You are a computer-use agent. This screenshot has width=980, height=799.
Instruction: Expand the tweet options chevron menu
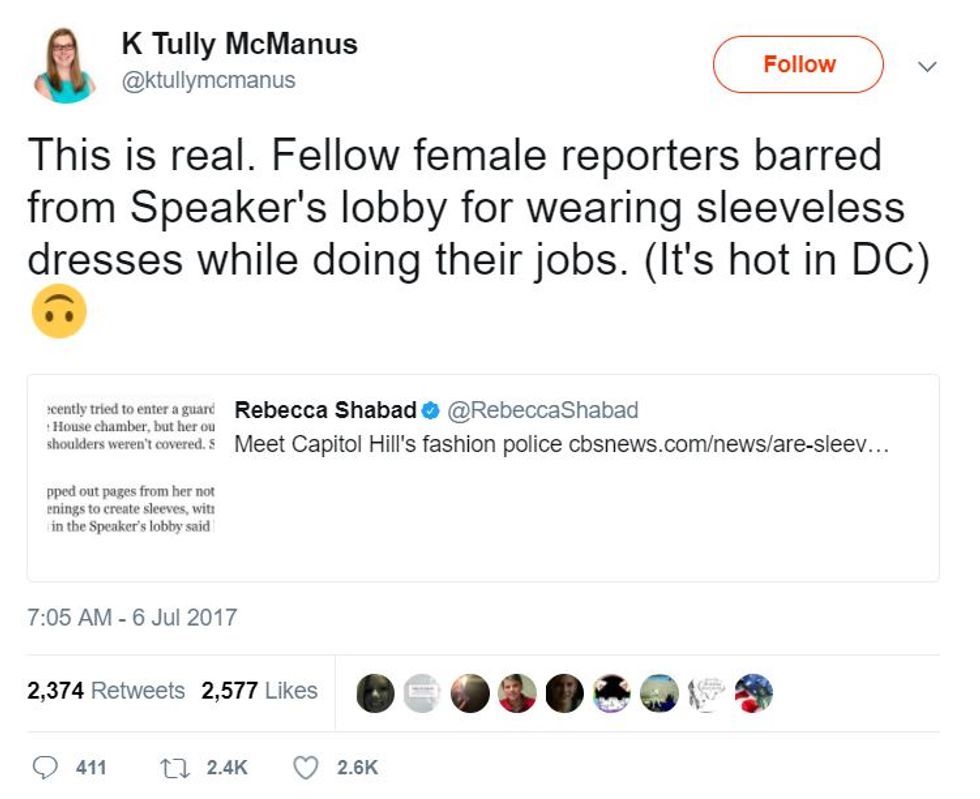click(x=927, y=67)
